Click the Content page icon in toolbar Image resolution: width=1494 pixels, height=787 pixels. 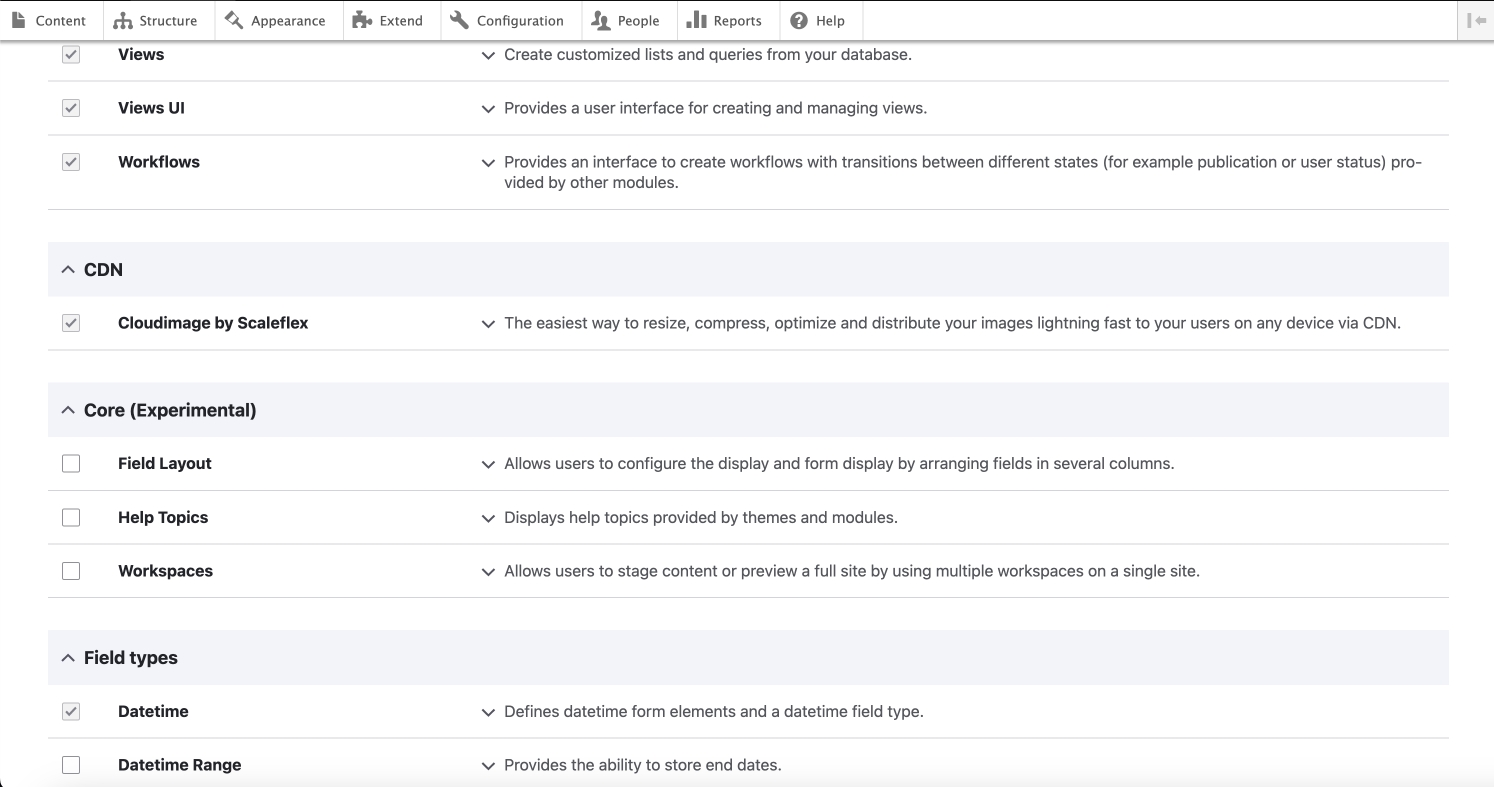click(x=18, y=20)
